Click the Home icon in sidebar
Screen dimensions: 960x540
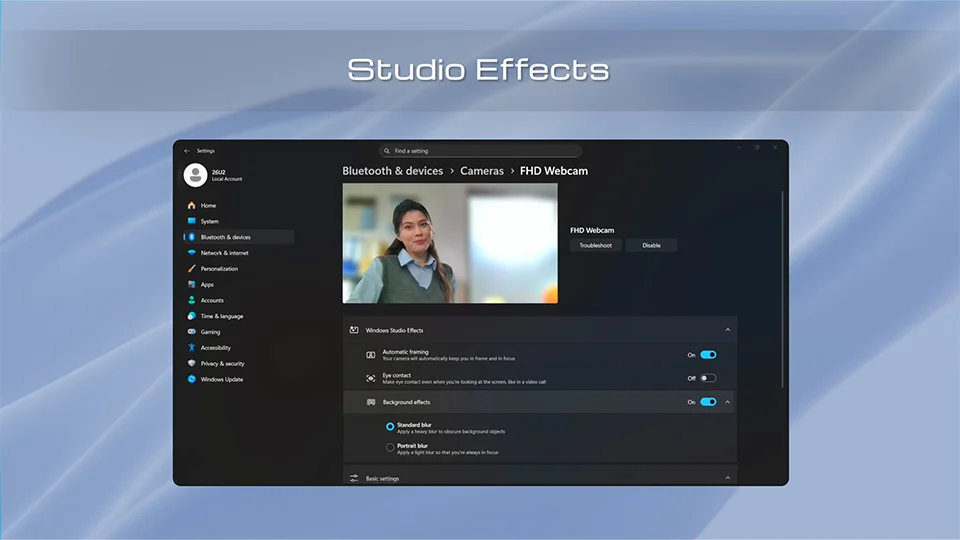pos(192,205)
